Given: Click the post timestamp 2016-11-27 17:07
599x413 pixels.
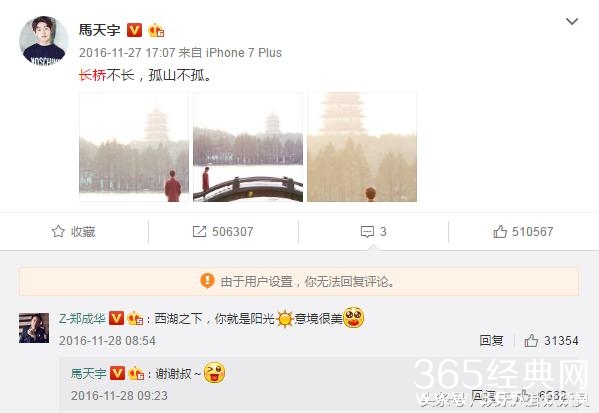Looking at the screenshot, I should click(127, 53).
